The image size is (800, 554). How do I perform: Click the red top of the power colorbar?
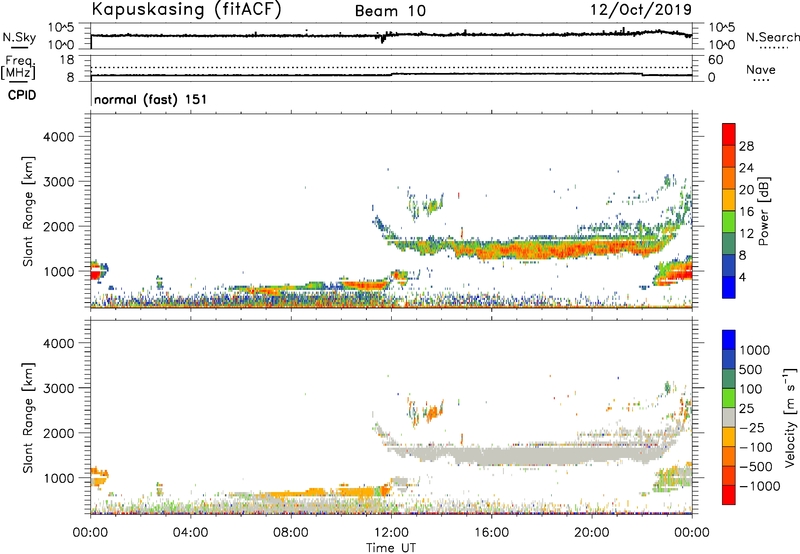click(x=729, y=134)
